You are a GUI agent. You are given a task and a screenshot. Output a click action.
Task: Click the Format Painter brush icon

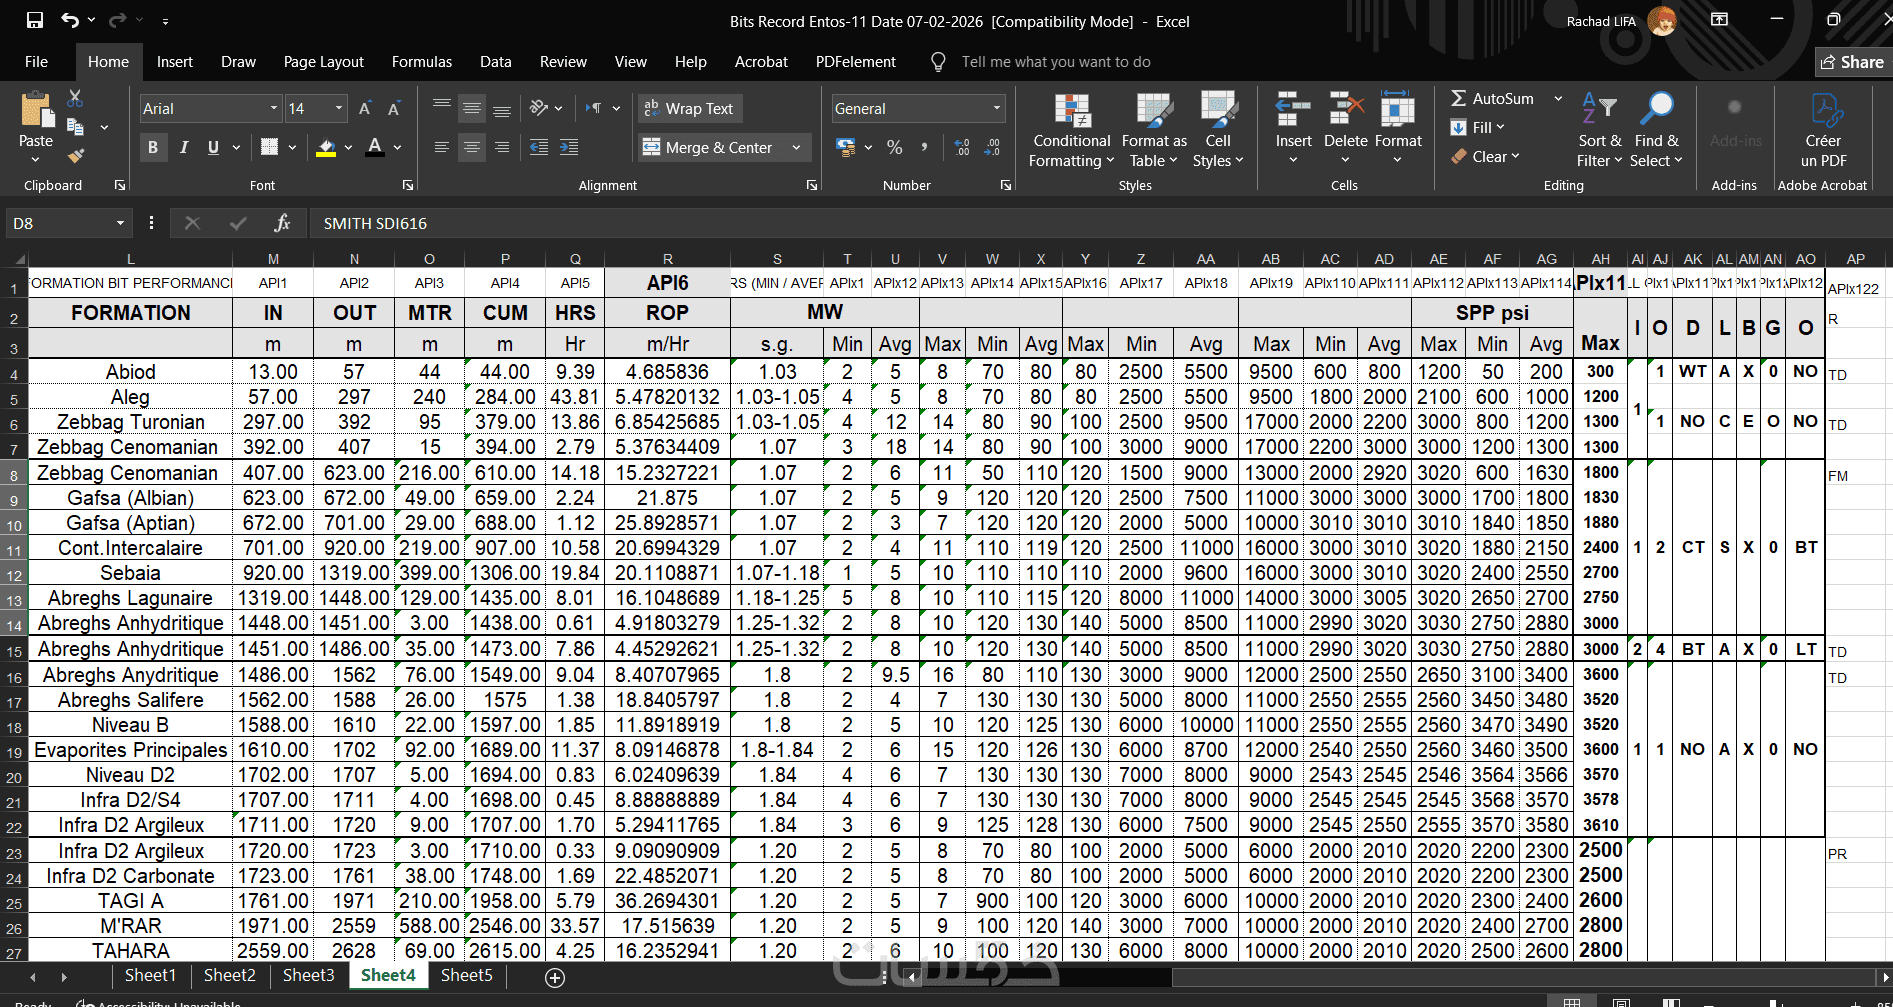tap(75, 155)
